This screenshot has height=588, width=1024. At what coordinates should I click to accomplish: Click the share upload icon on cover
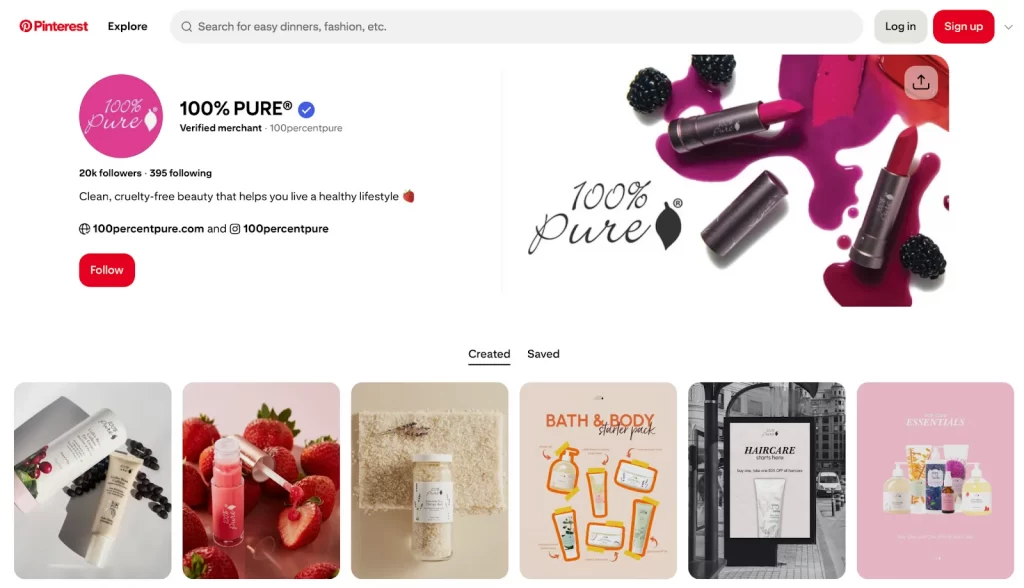point(921,82)
